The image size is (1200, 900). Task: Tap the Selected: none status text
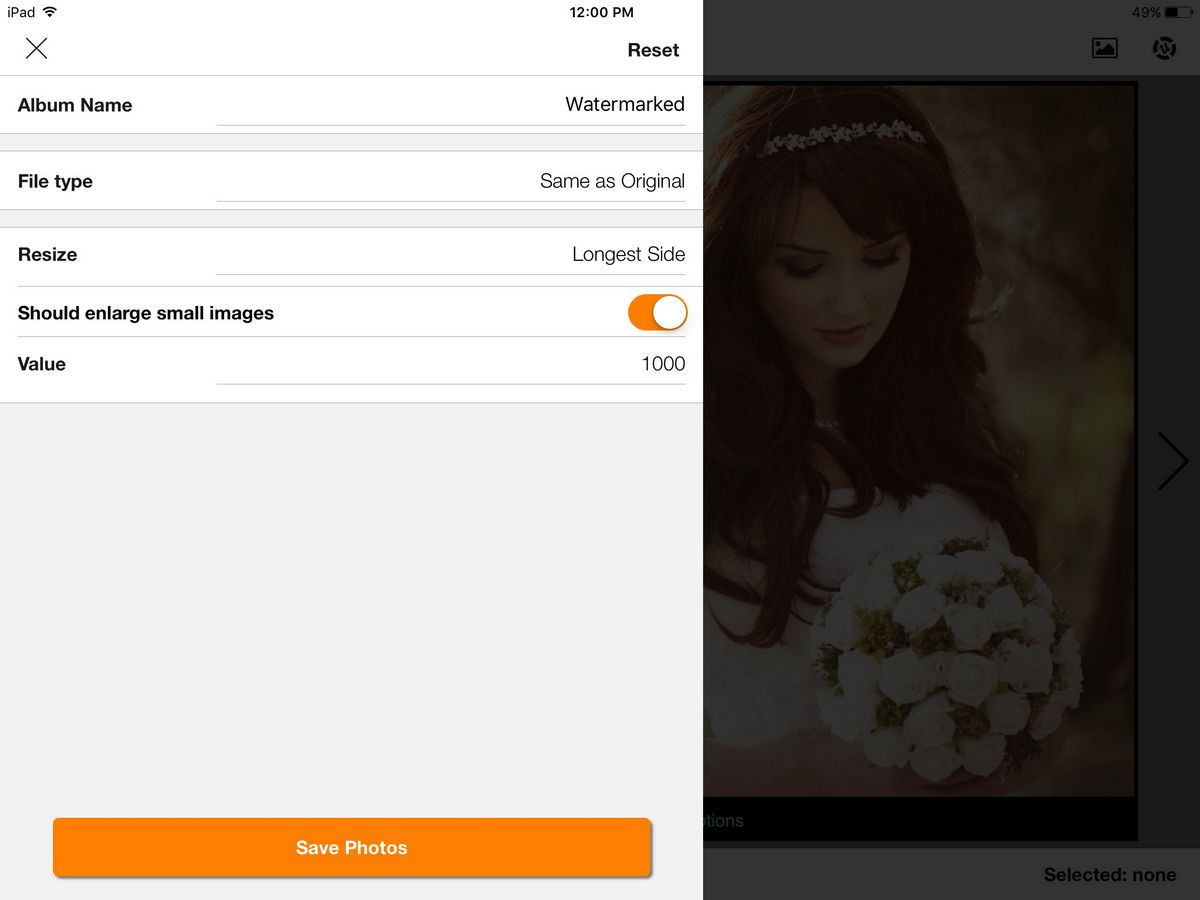(x=1109, y=875)
